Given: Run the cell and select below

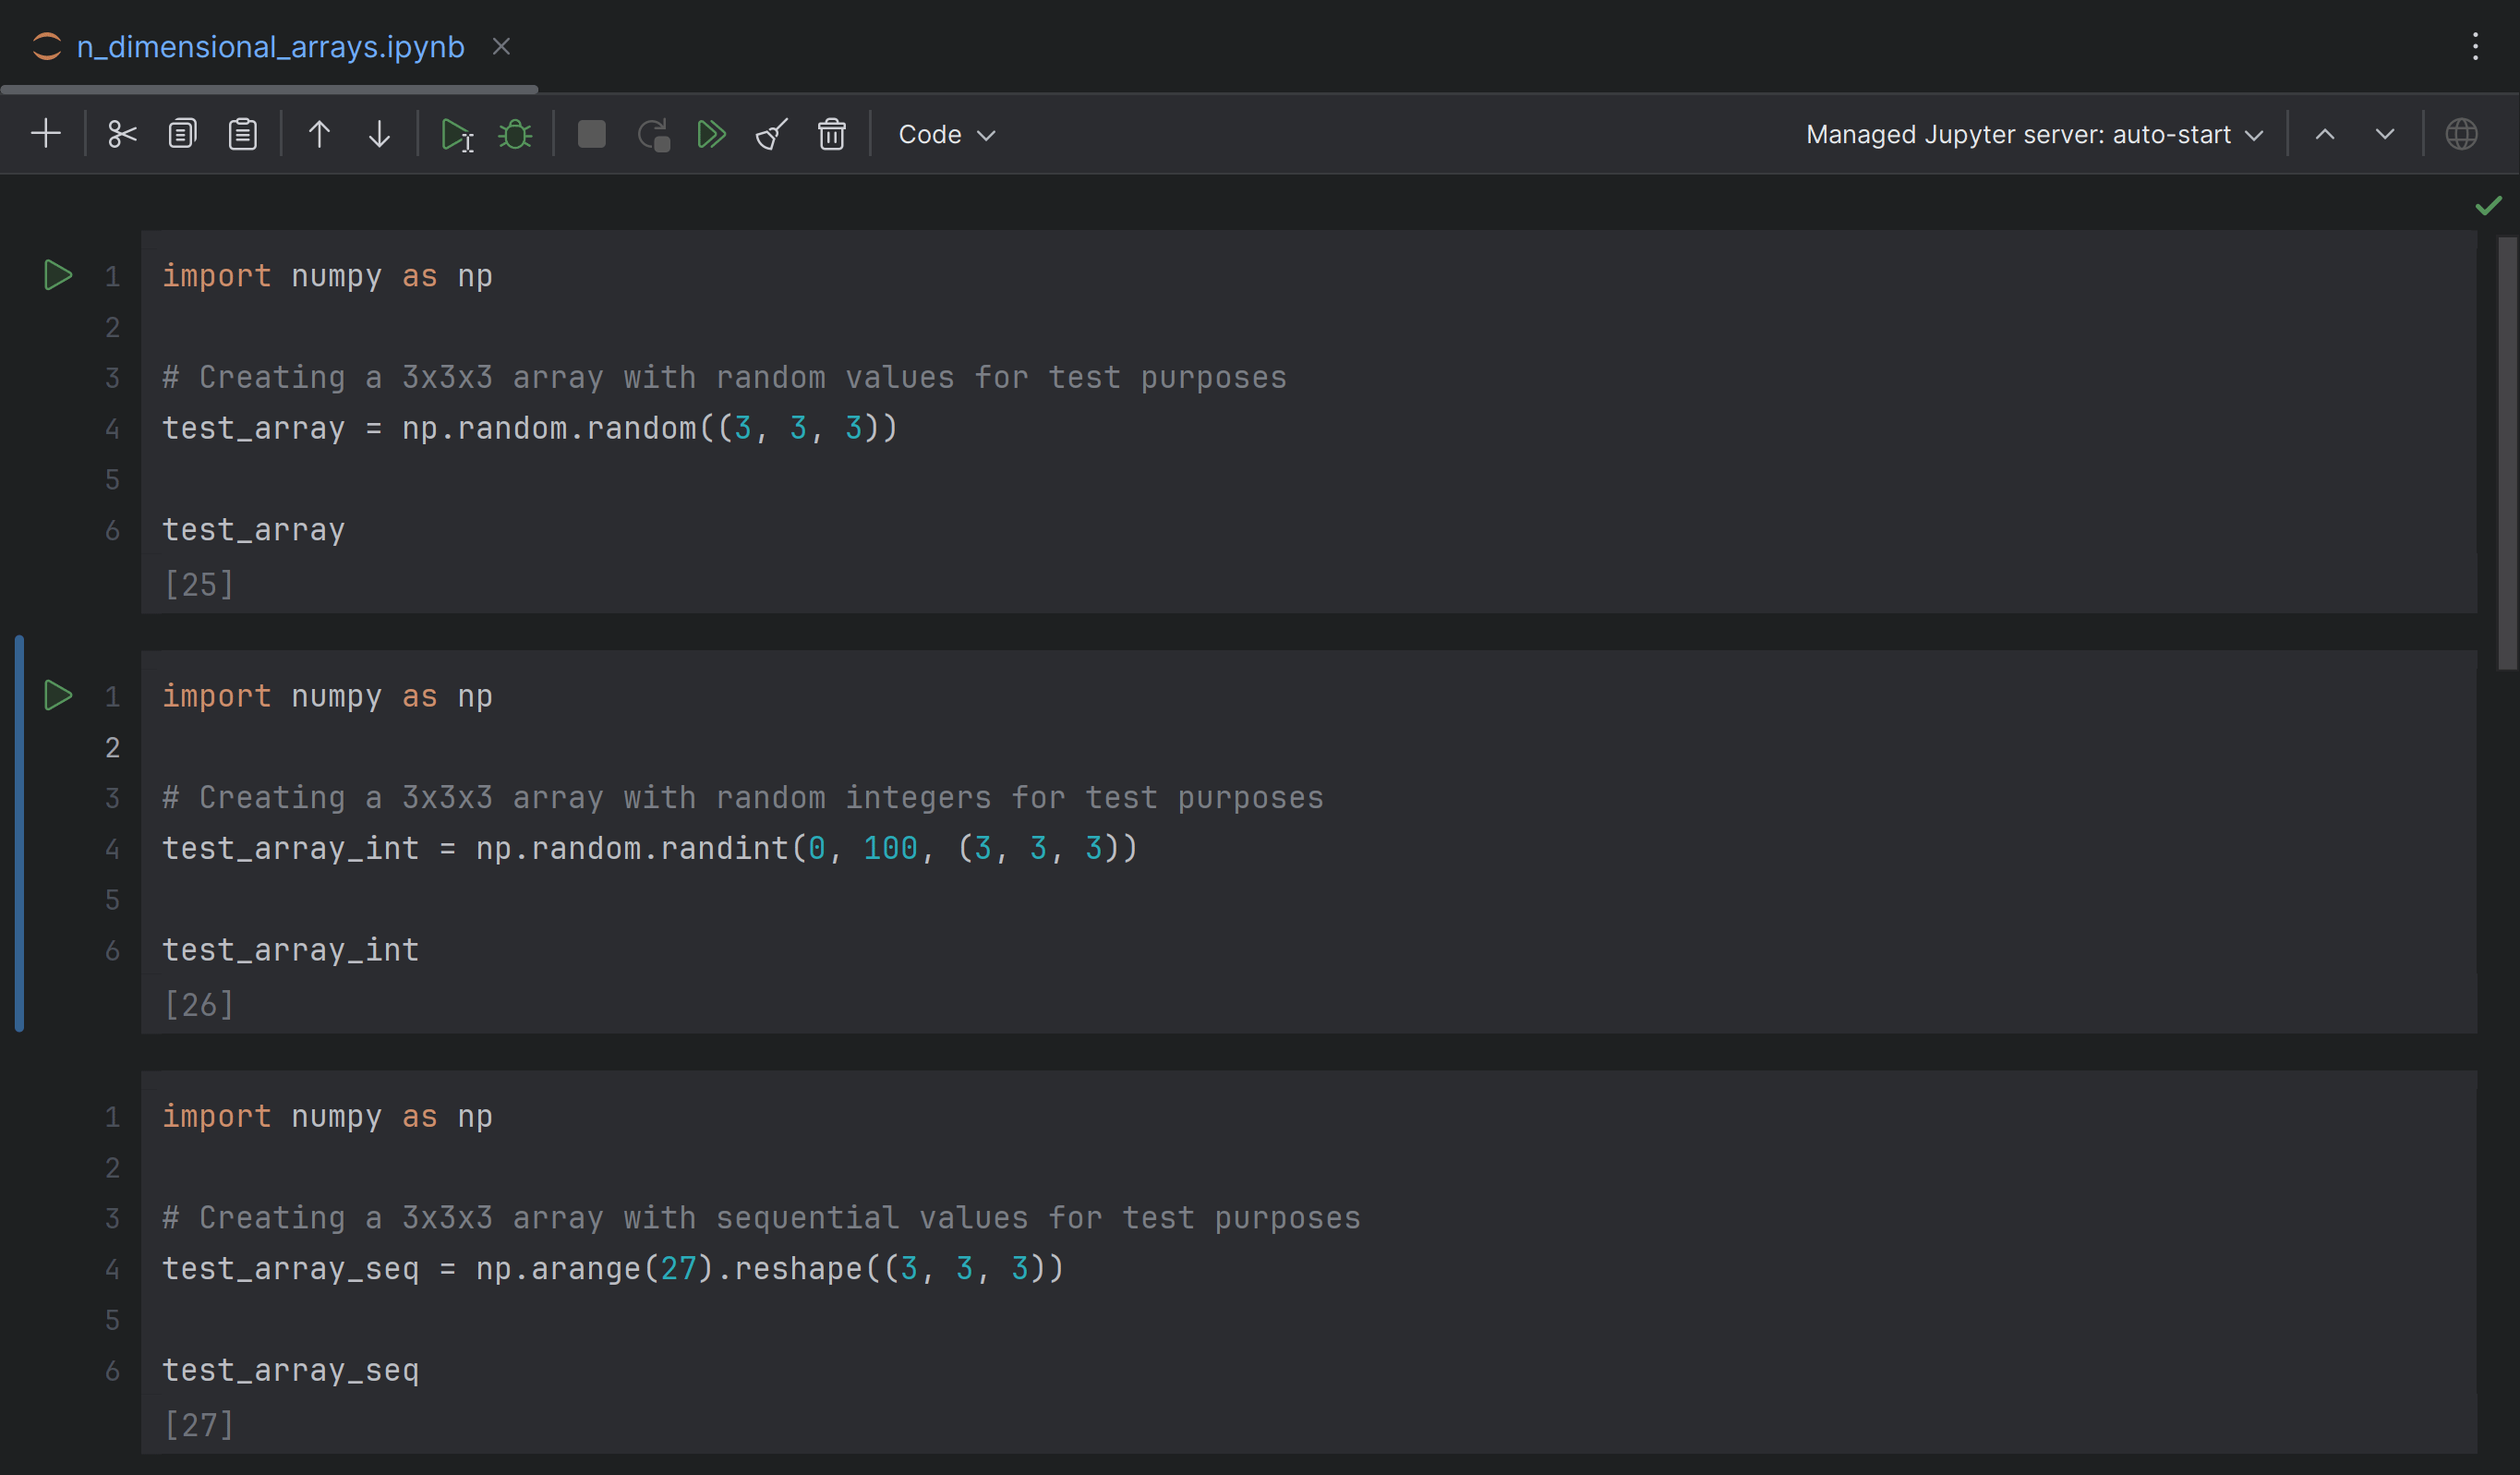Looking at the screenshot, I should point(456,134).
